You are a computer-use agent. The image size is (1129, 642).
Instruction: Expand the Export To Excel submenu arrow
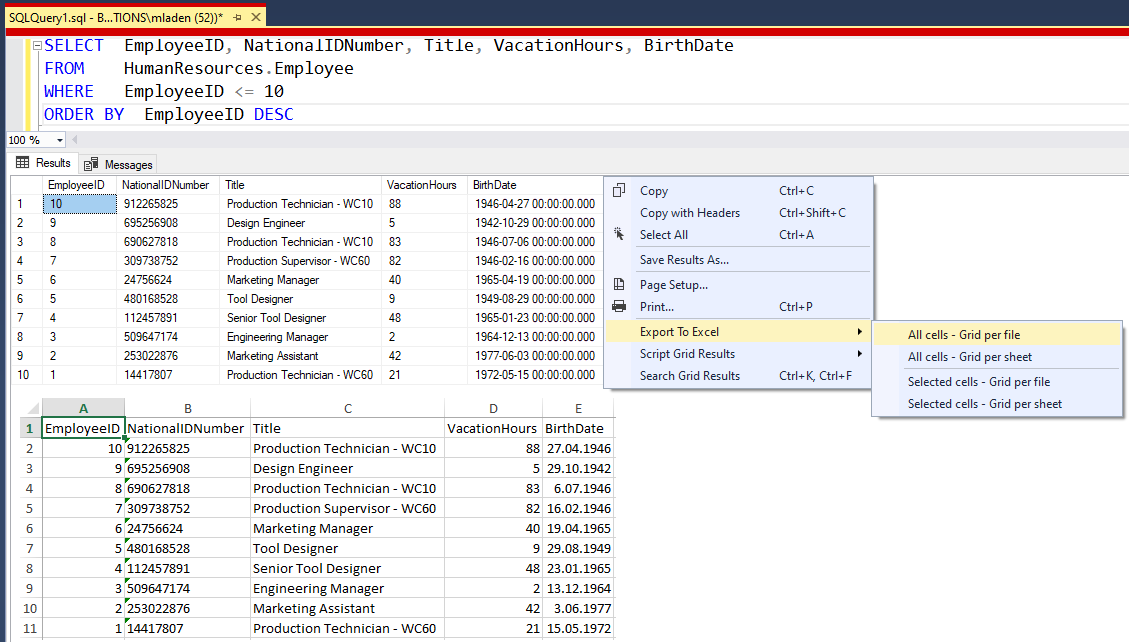pyautogui.click(x=859, y=332)
